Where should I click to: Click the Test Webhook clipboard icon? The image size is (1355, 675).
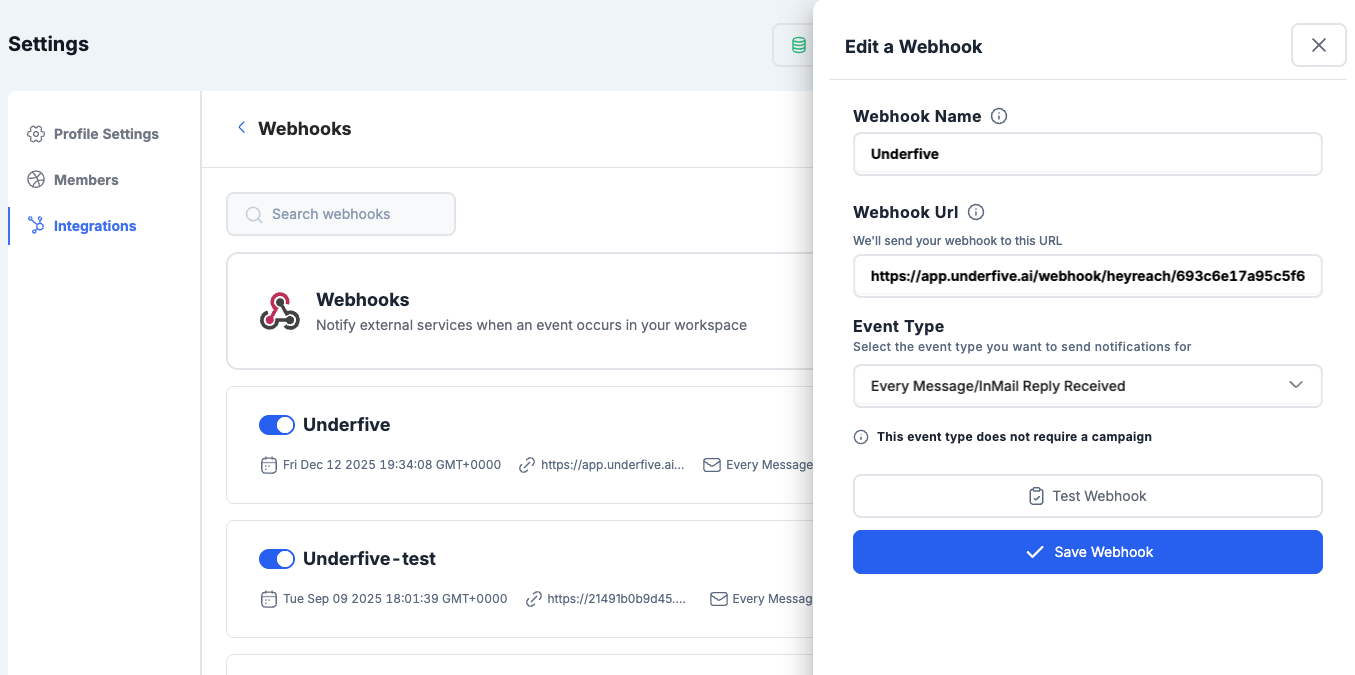click(1036, 495)
